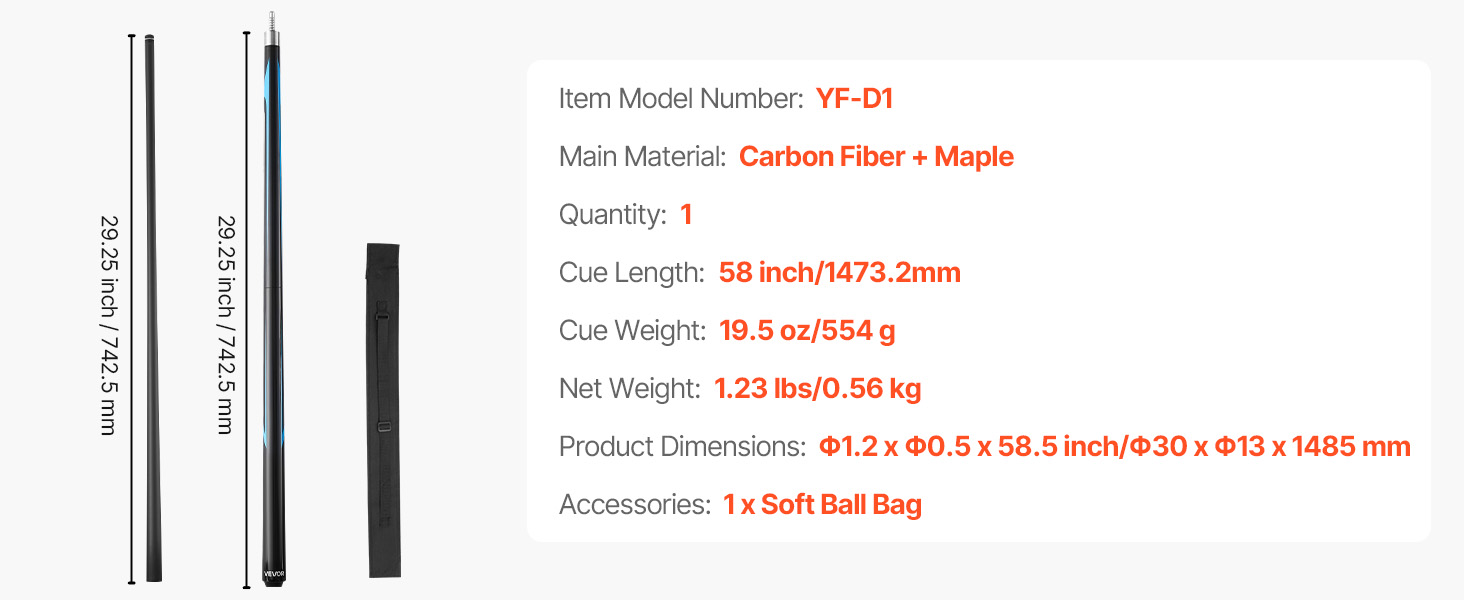The height and width of the screenshot is (600, 1464).
Task: Click the Item Model Number label
Action: point(681,98)
